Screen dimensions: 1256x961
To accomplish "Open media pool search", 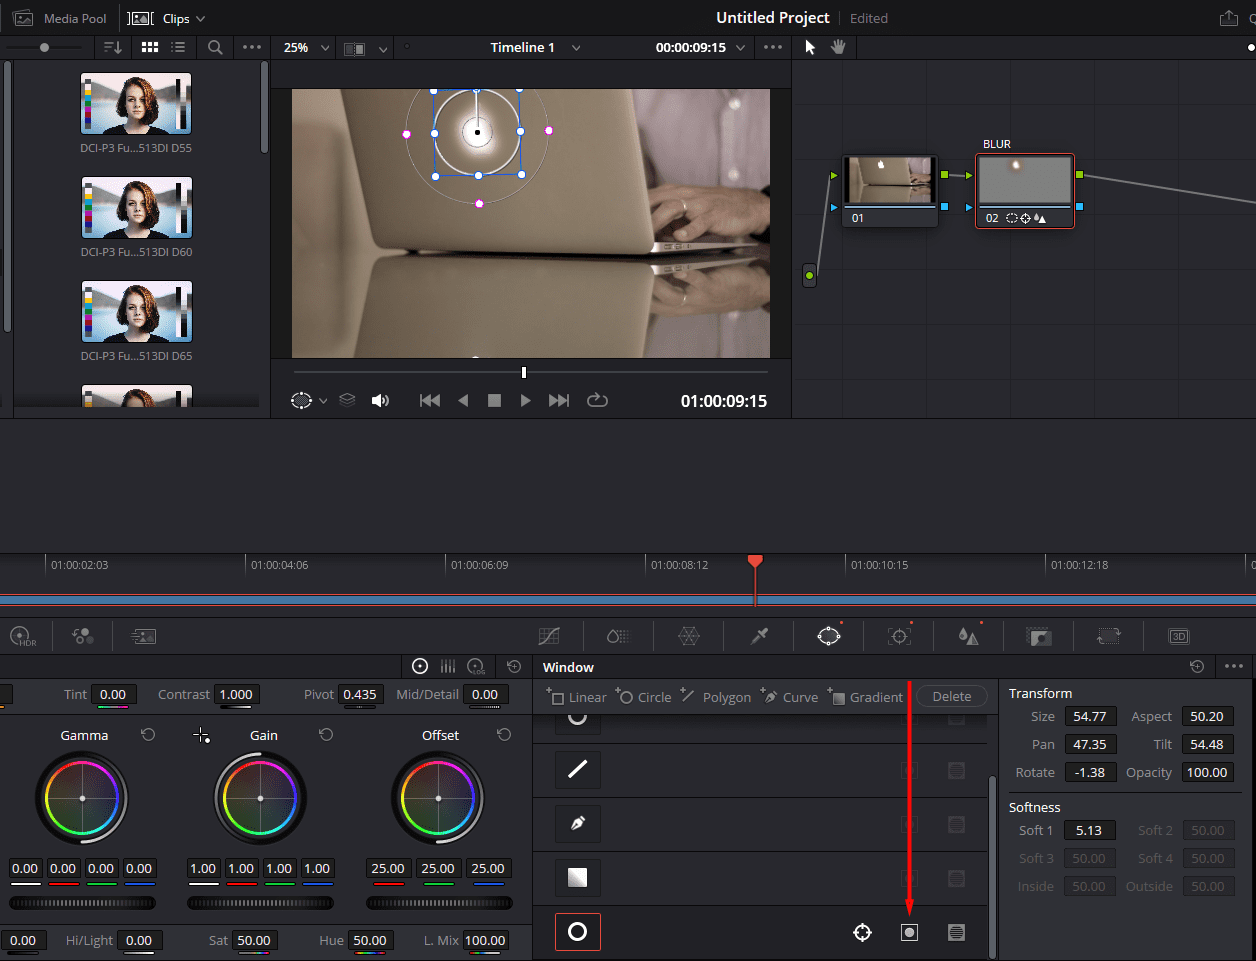I will click(215, 47).
